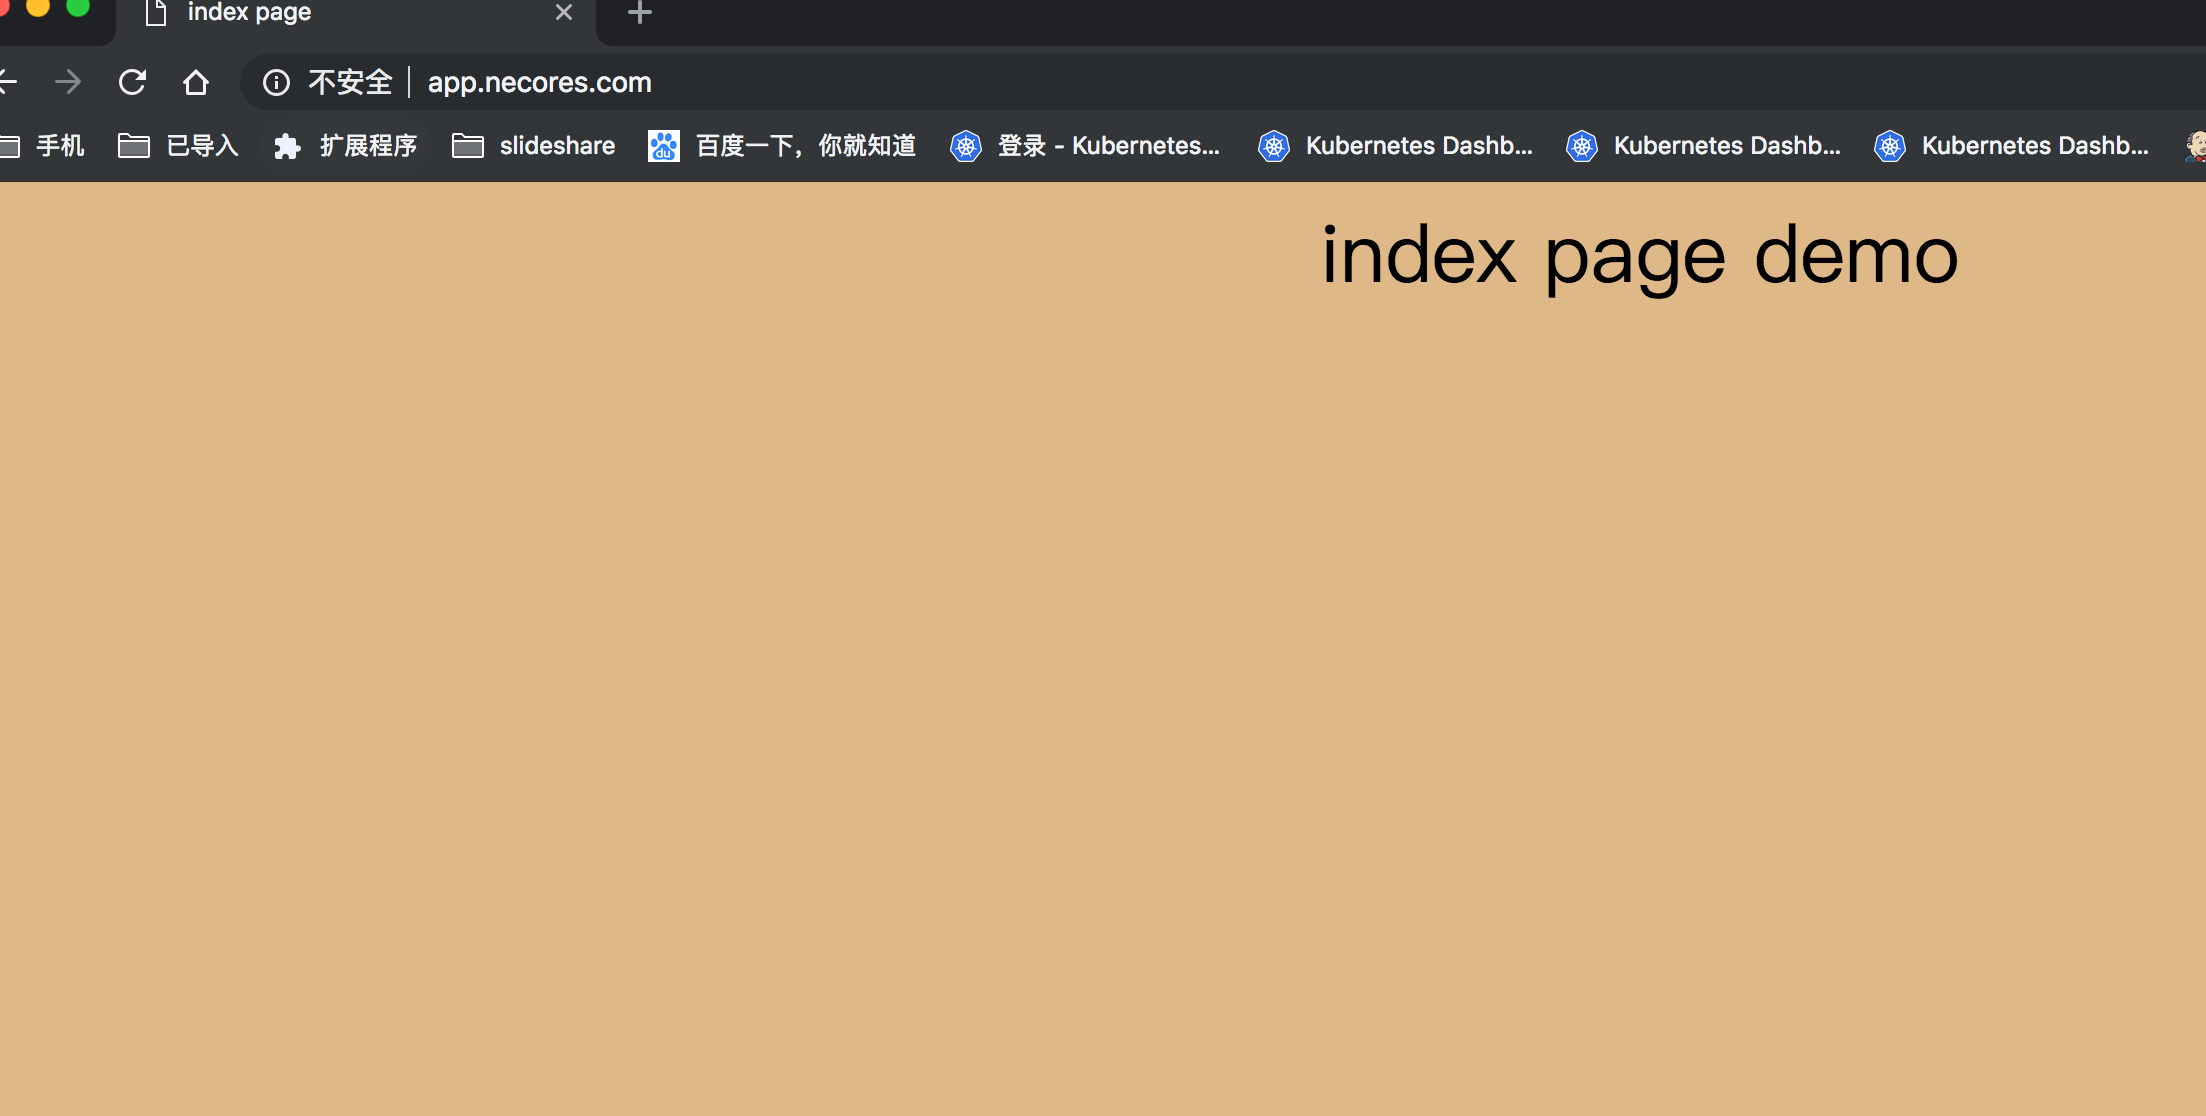Open the second Kubernetes Dashboard bookmark
This screenshot has height=1116, width=2206.
[1703, 146]
